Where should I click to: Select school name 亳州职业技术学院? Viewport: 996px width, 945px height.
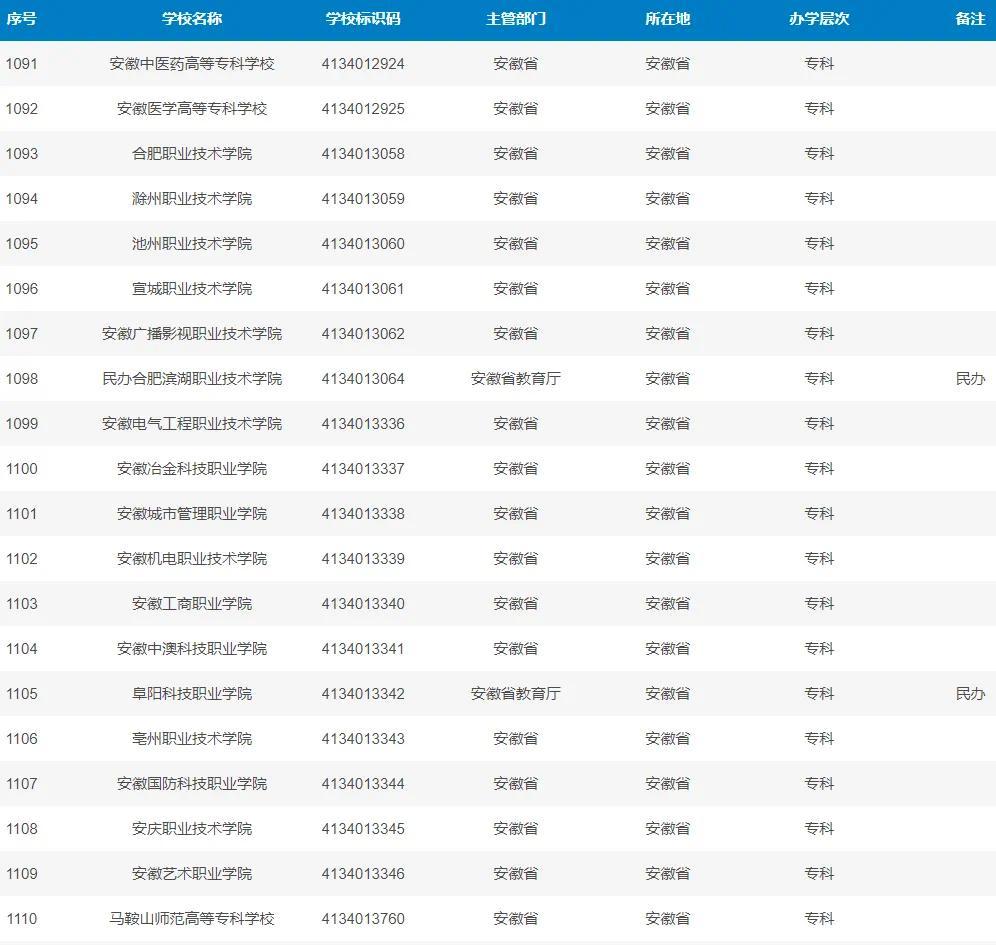point(192,739)
